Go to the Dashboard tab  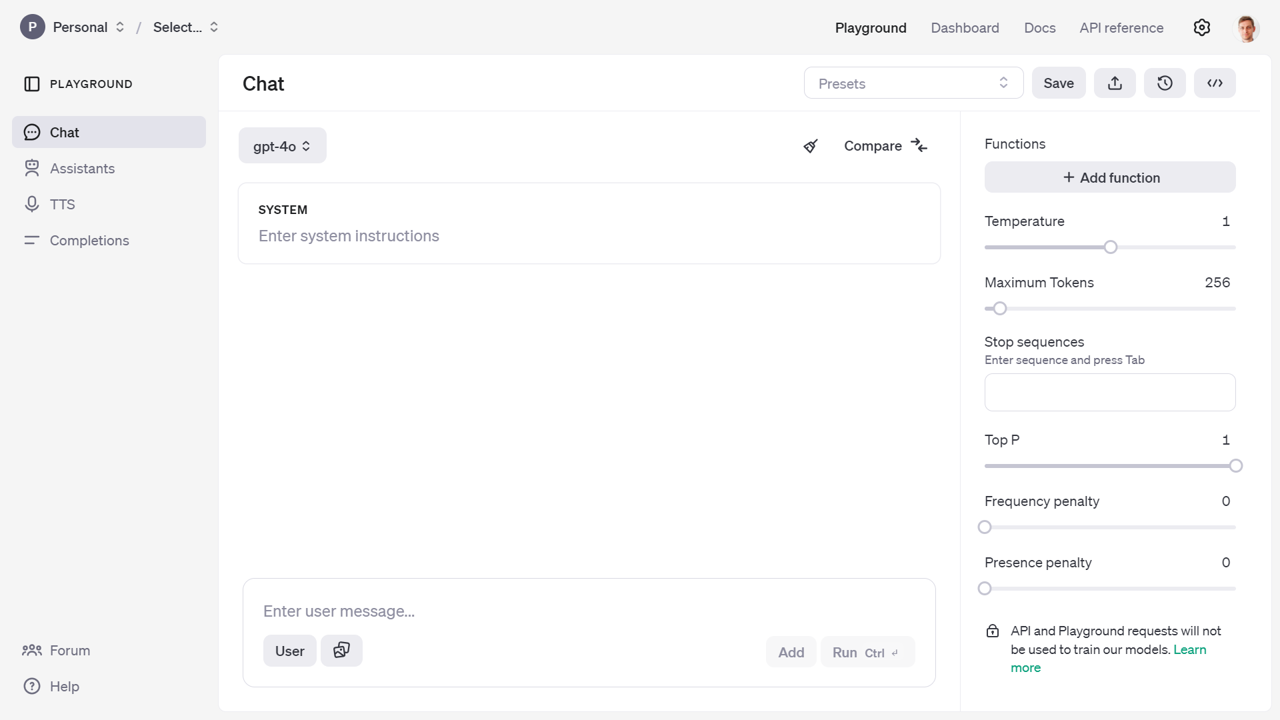[x=964, y=28]
